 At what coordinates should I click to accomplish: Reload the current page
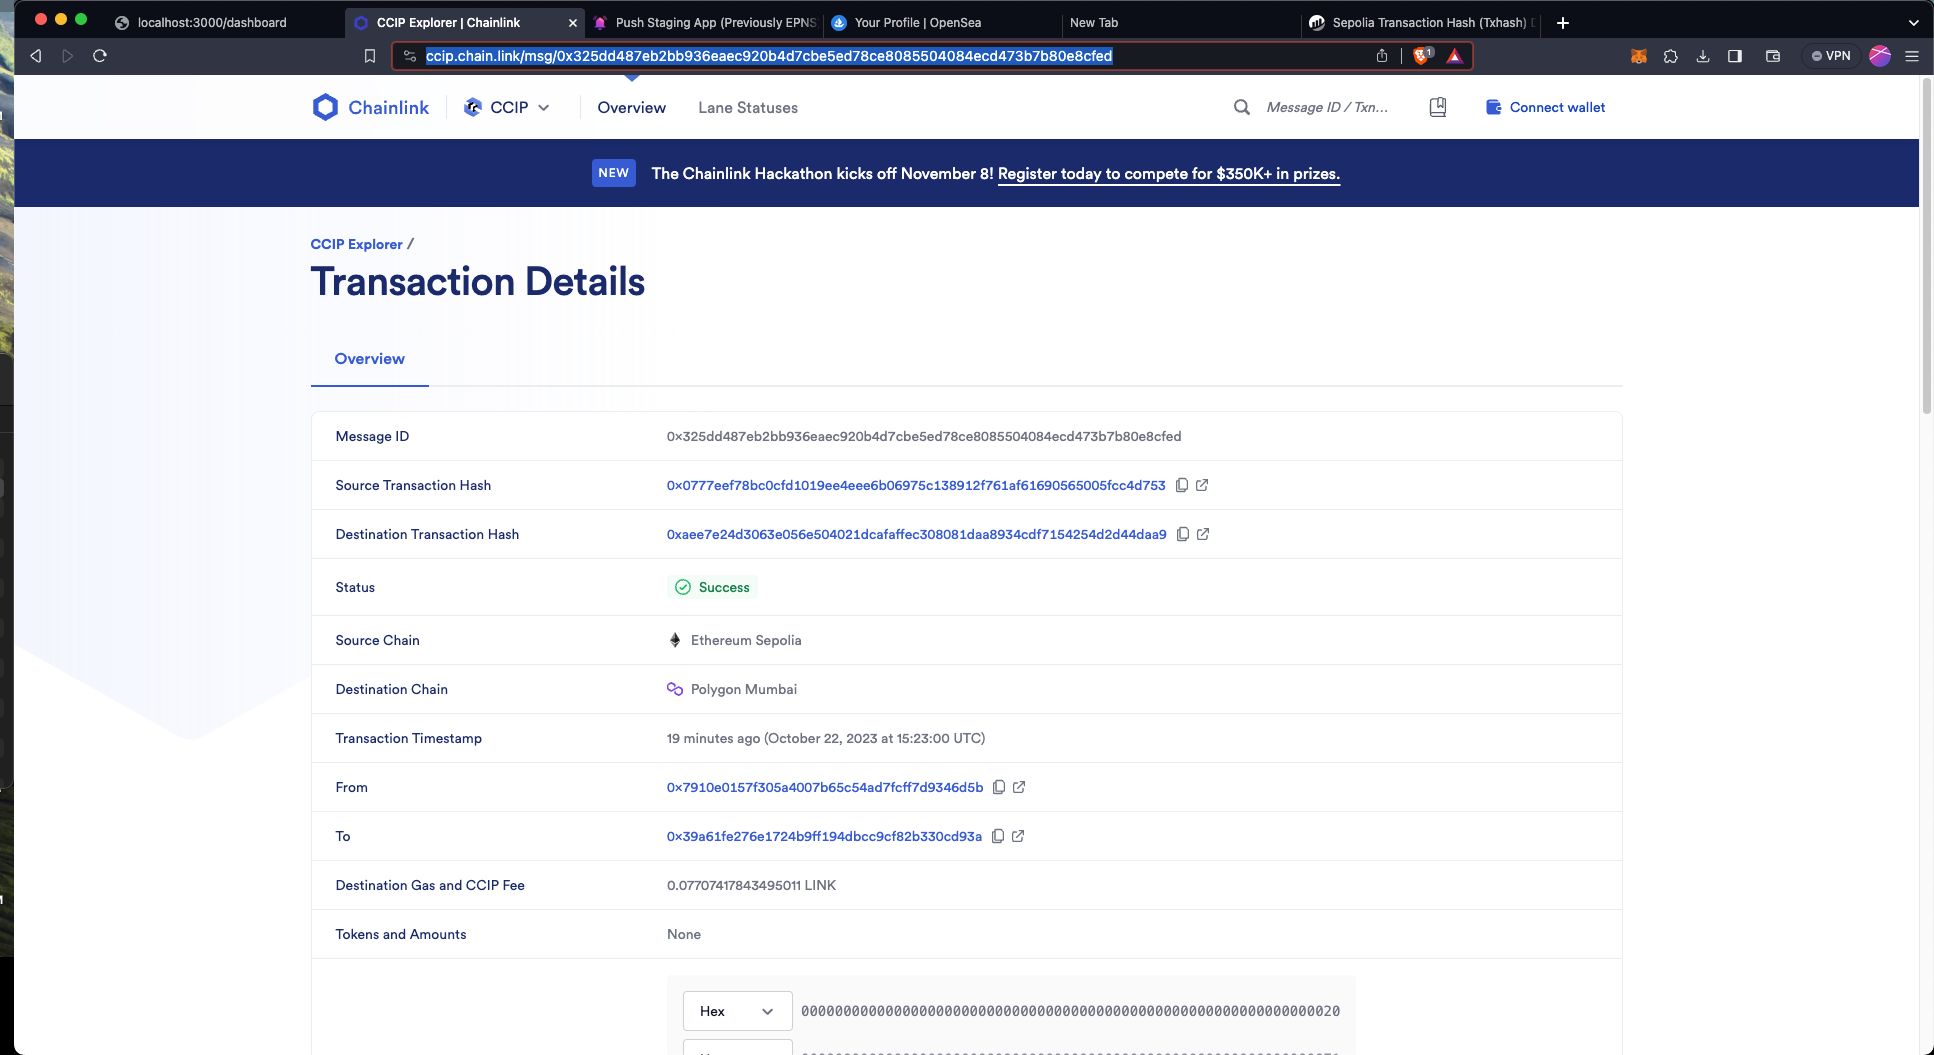pyautogui.click(x=100, y=56)
